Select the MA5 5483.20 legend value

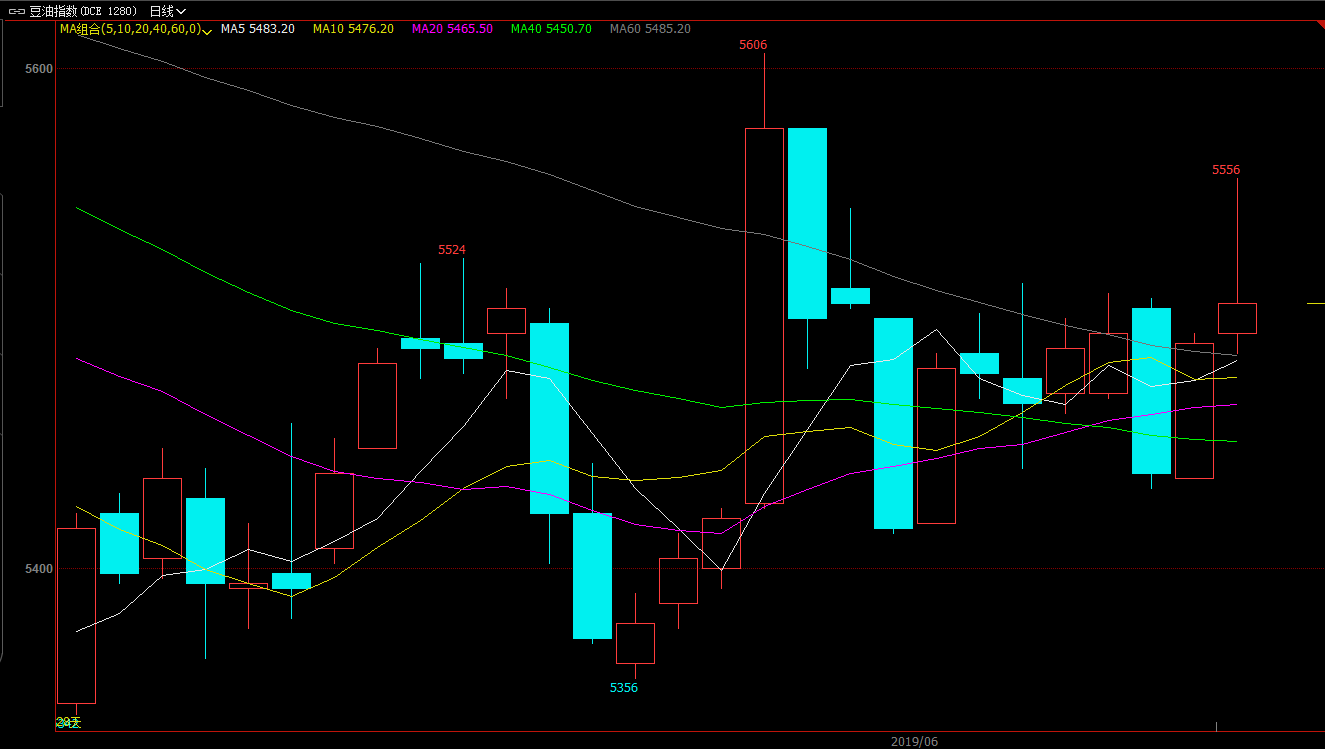258,29
